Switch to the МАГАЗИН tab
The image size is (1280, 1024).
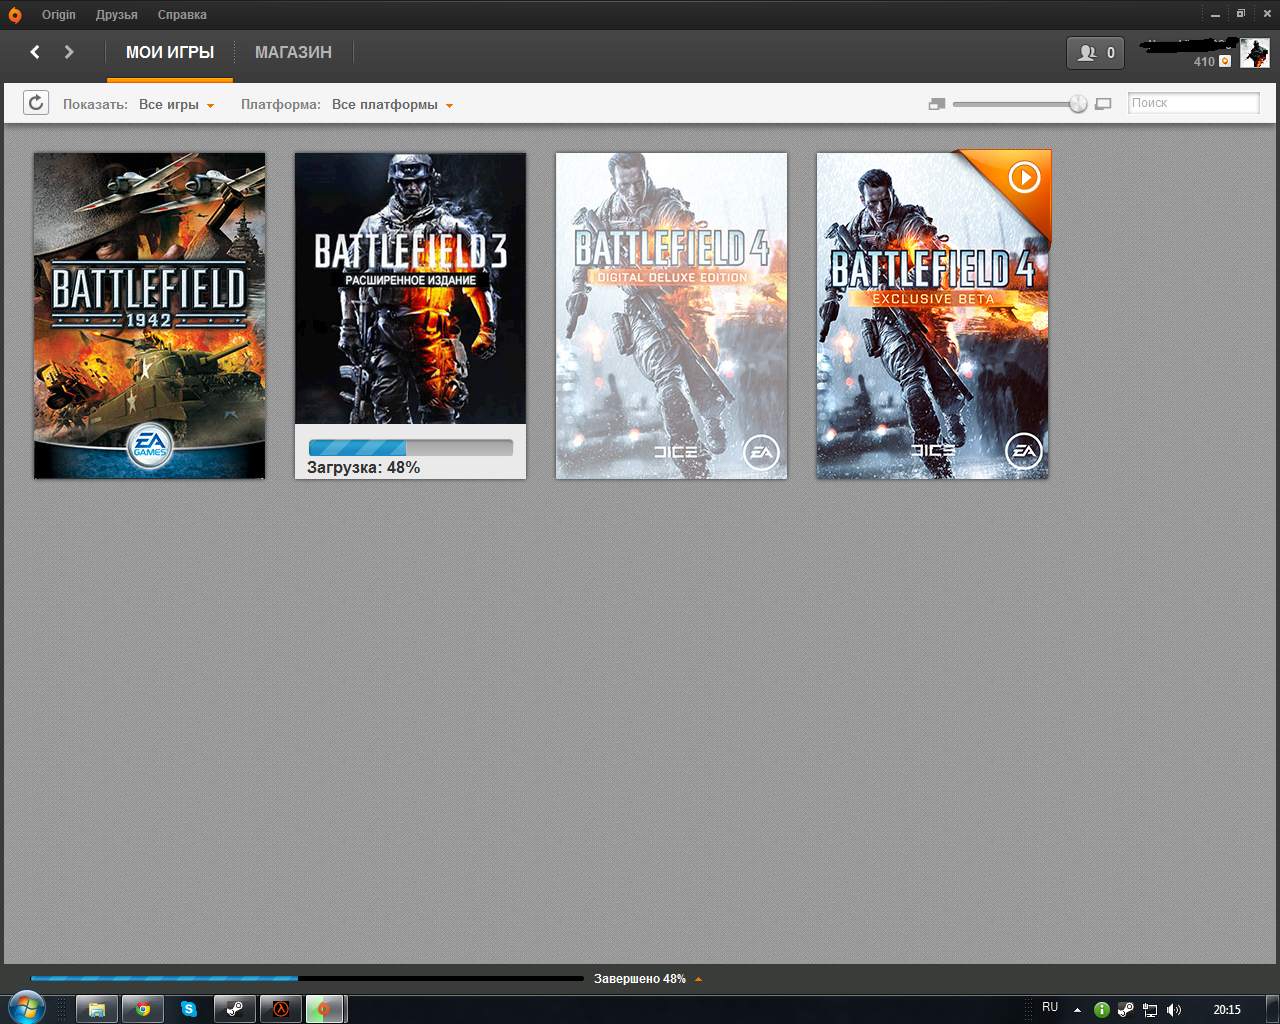293,53
